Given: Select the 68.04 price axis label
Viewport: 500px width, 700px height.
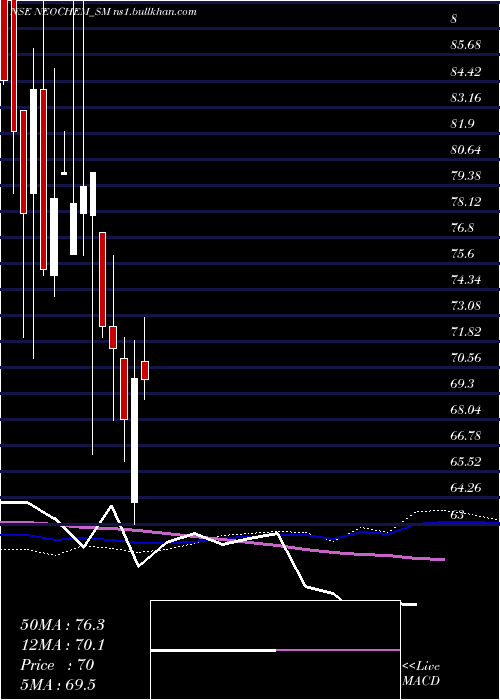Looking at the screenshot, I should click(x=466, y=409).
